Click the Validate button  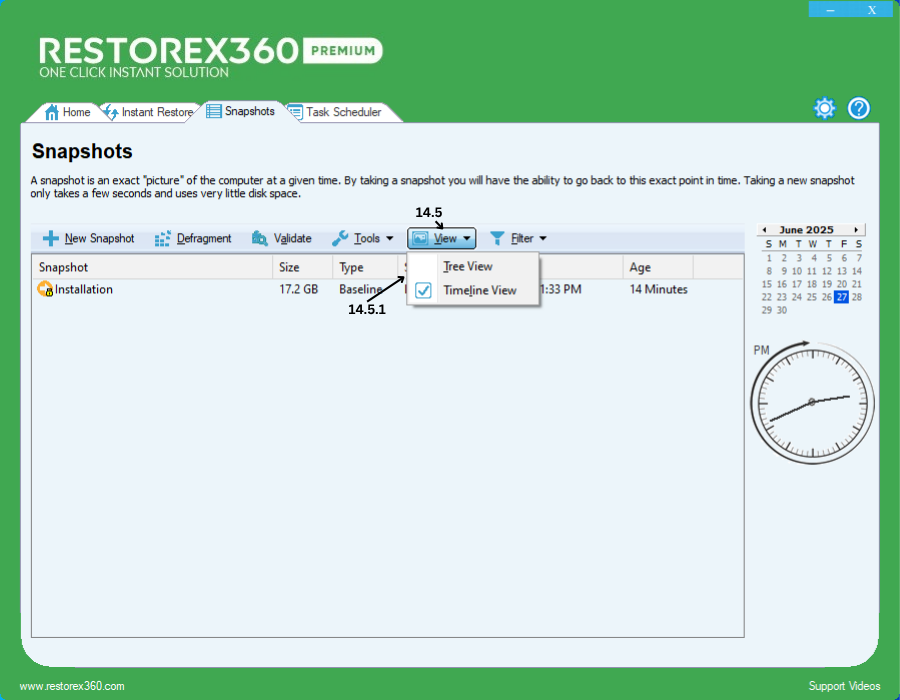(x=282, y=238)
